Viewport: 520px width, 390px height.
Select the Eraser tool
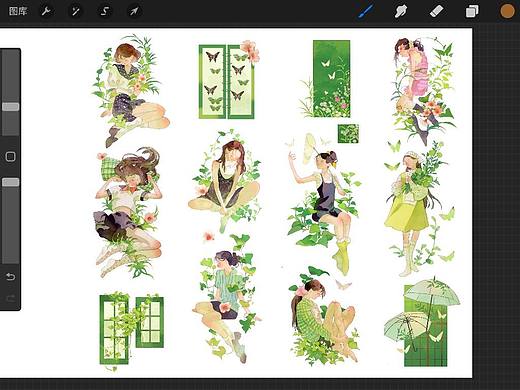coord(436,12)
